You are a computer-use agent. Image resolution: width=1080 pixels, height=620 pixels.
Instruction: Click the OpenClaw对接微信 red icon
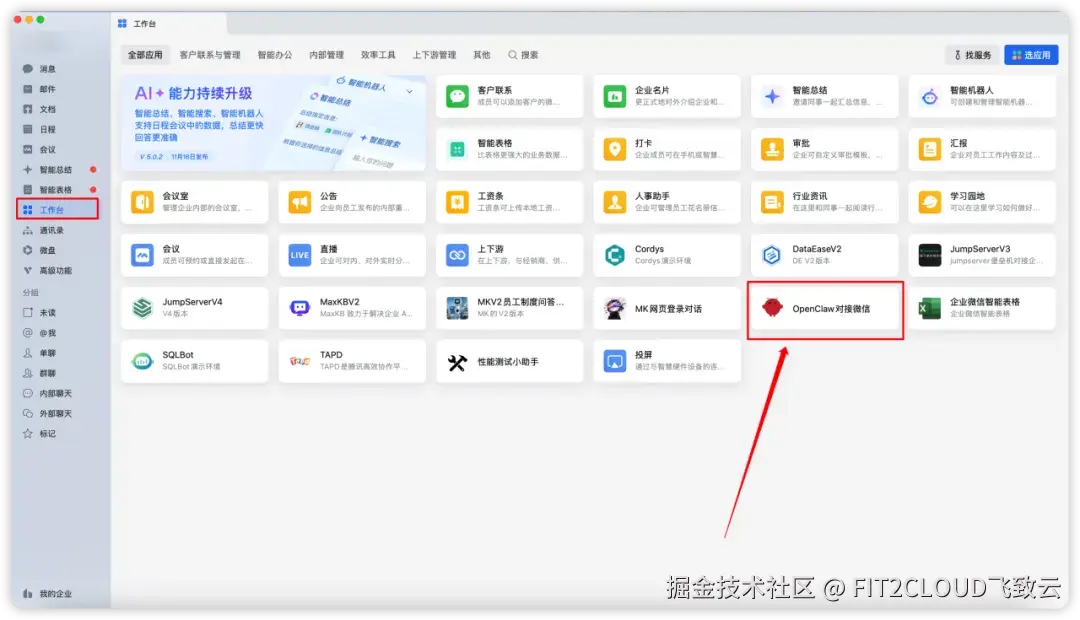pyautogui.click(x=772, y=308)
